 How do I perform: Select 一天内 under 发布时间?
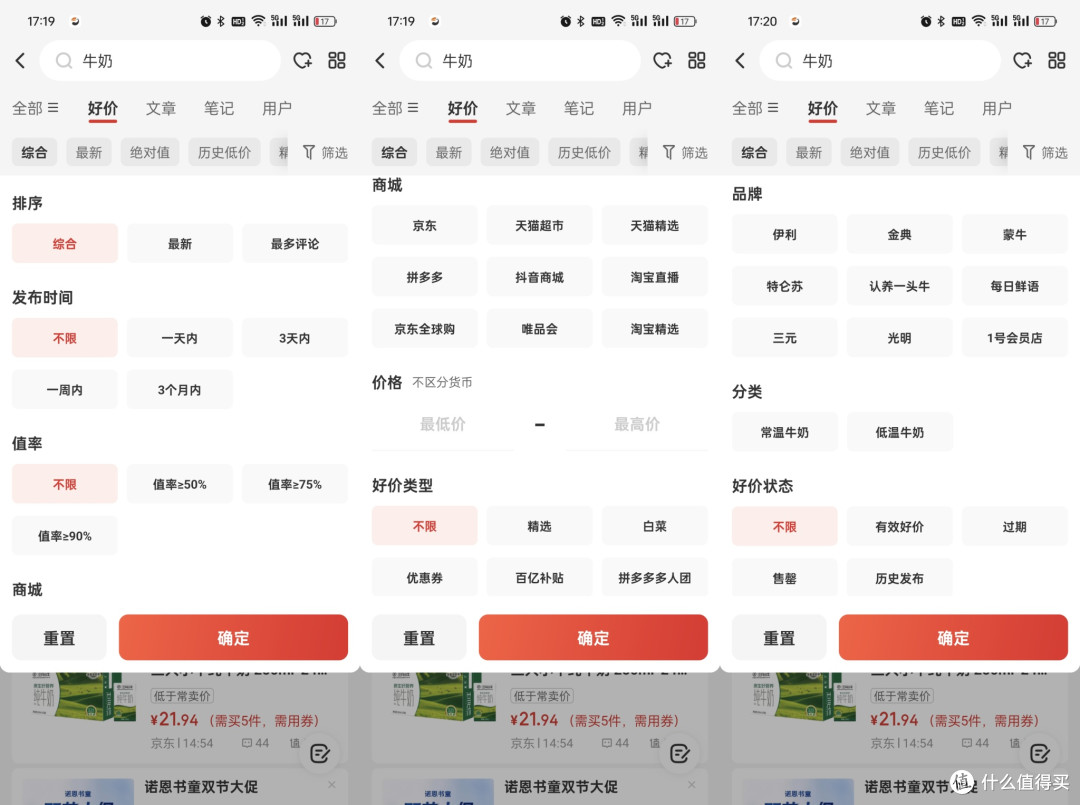(180, 338)
